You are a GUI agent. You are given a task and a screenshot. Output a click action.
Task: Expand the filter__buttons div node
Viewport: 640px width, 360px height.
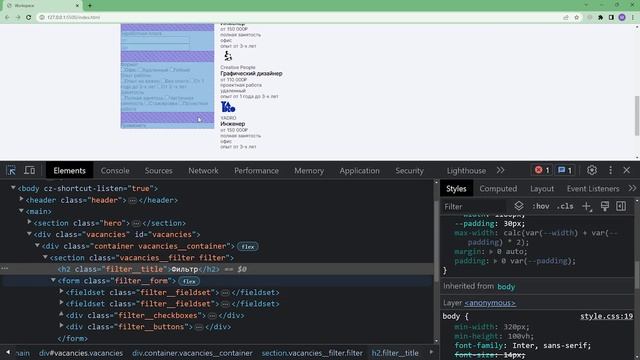(61, 326)
